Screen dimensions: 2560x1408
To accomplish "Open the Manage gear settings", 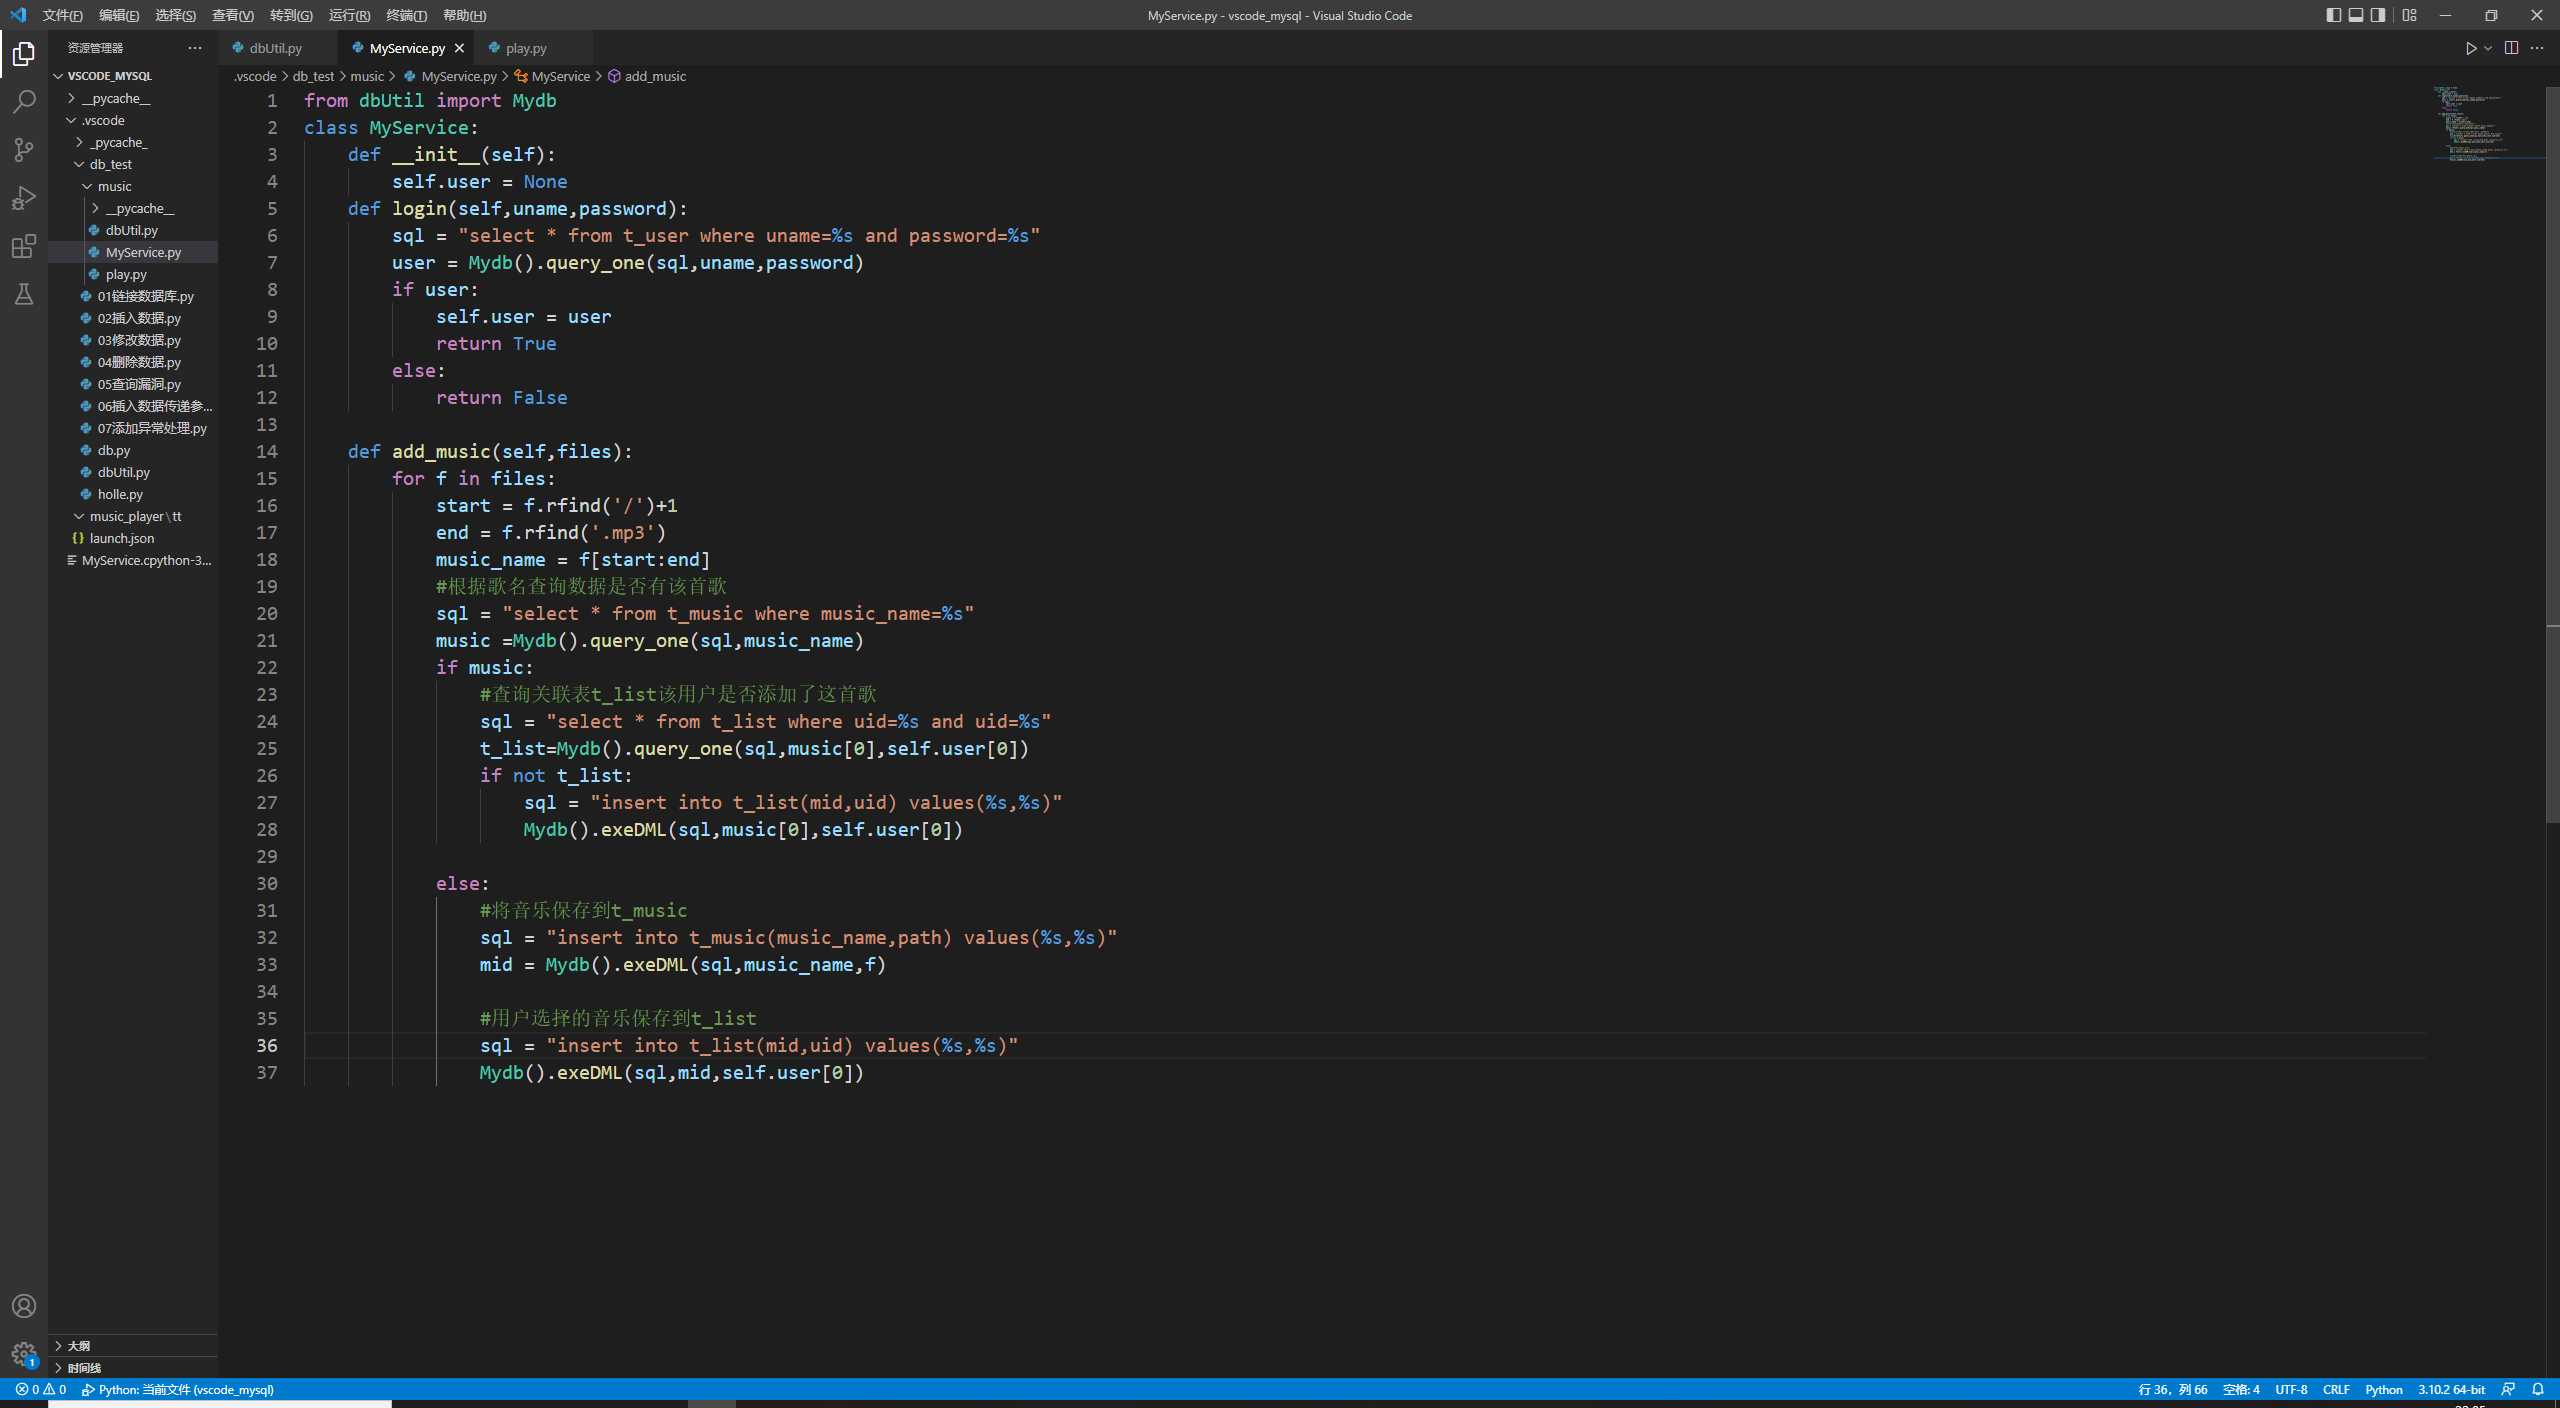I will coord(24,1354).
